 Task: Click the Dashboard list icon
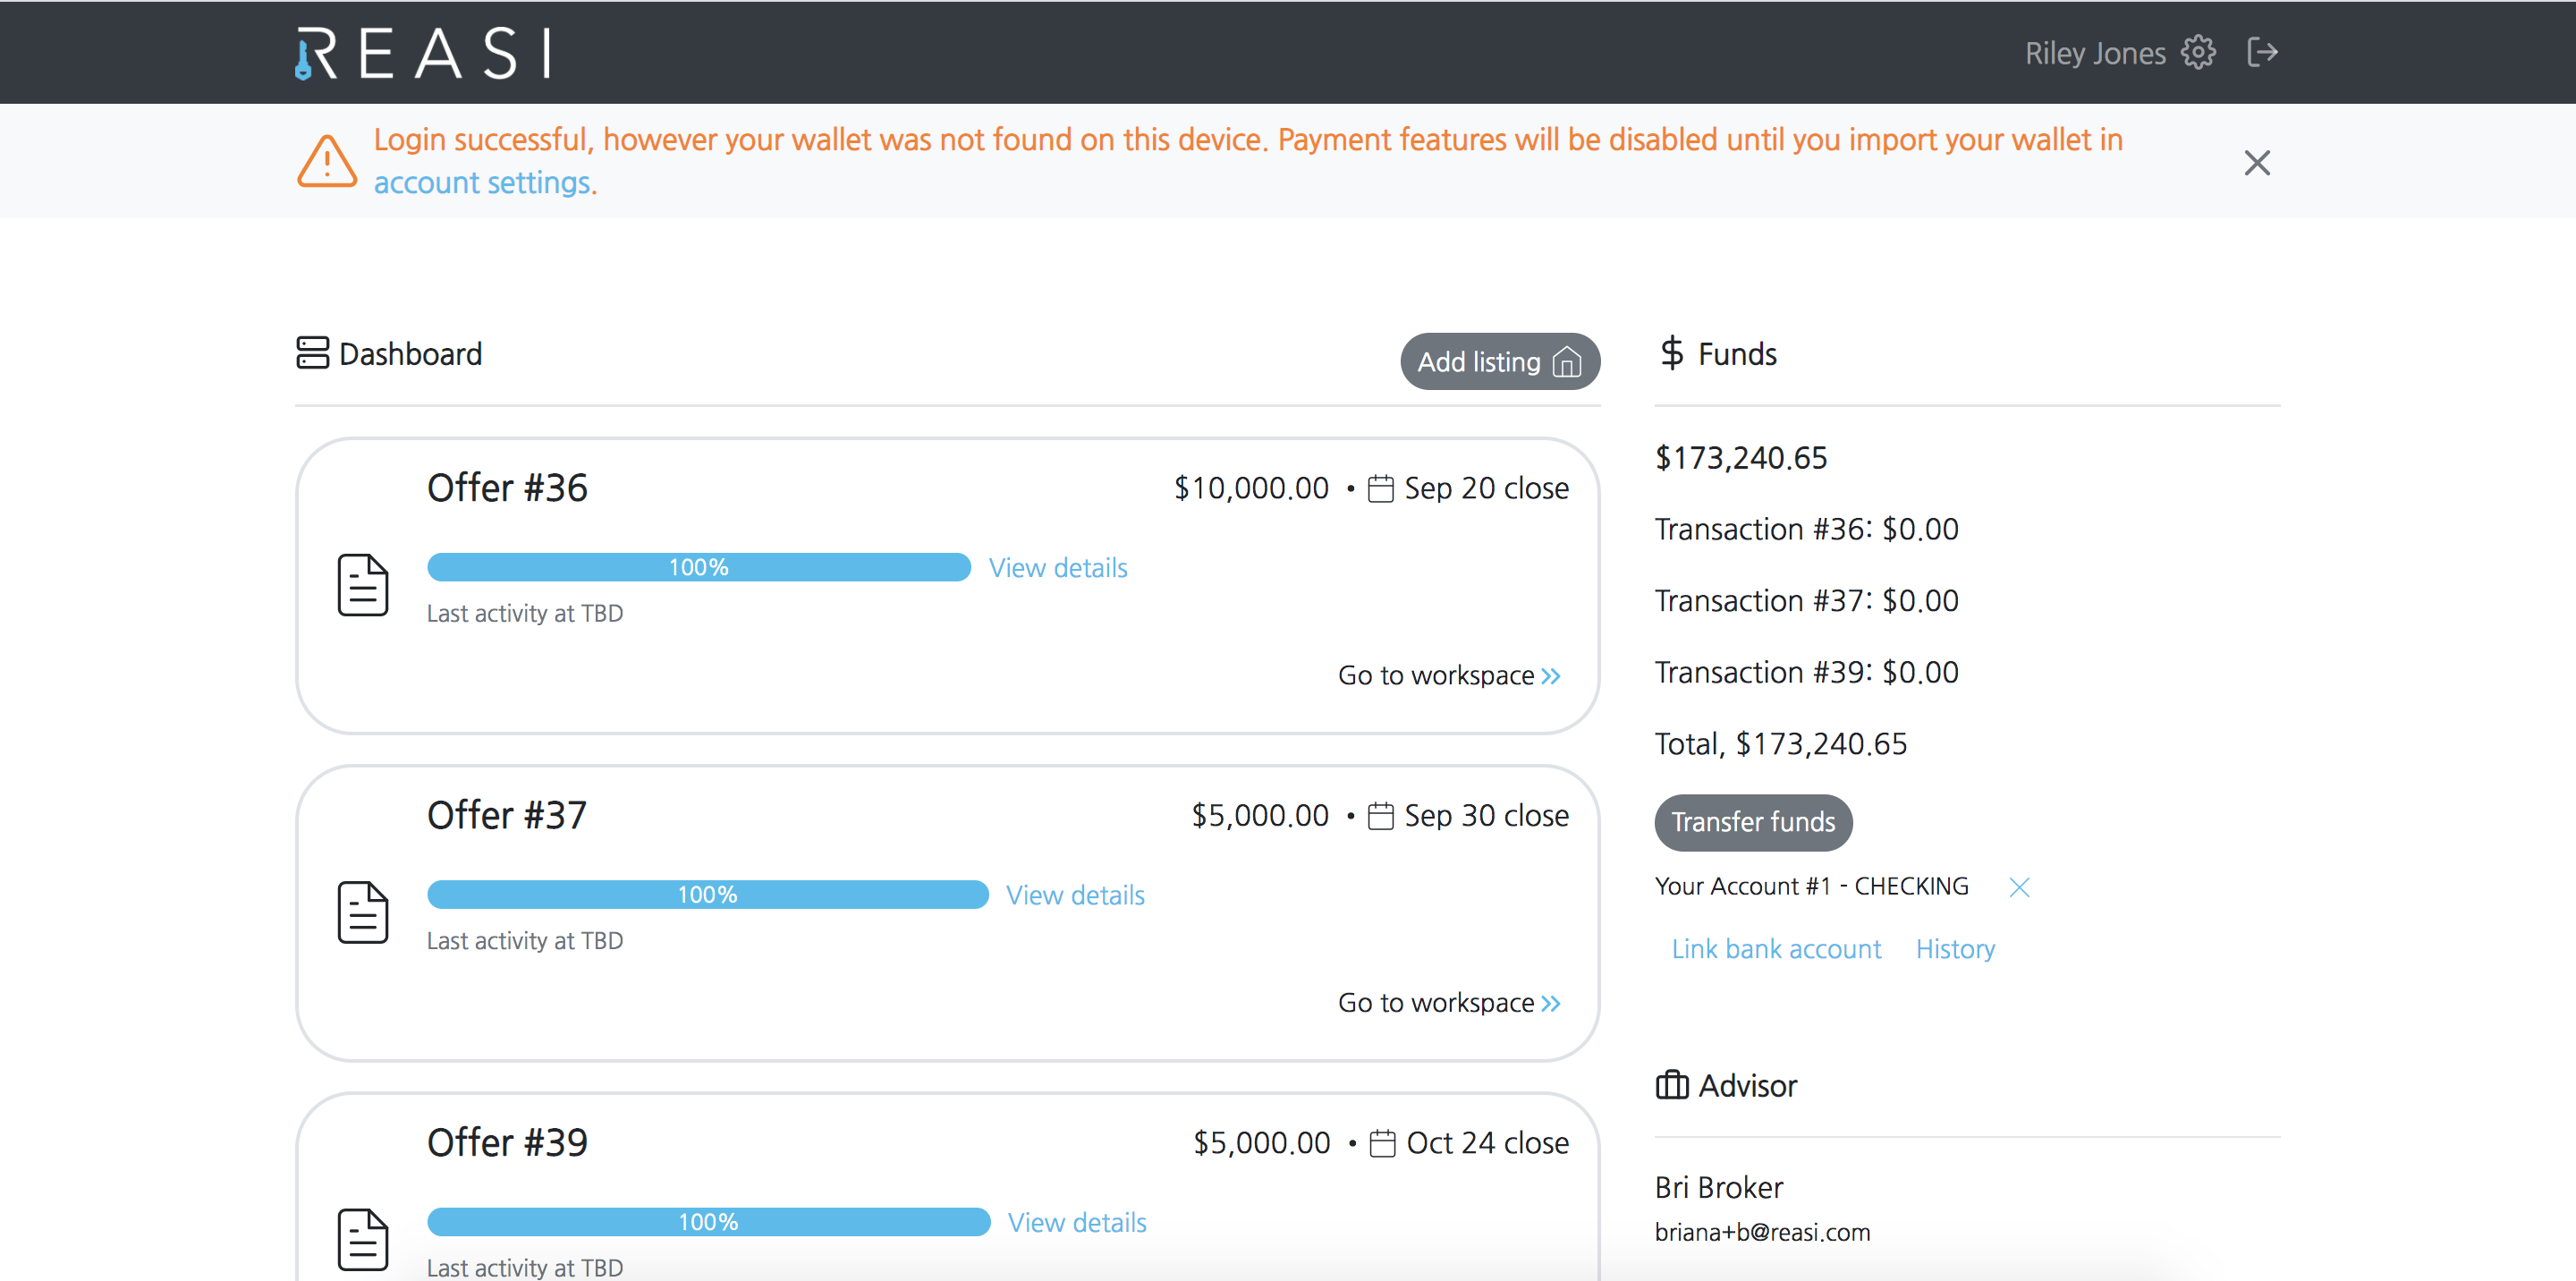pyautogui.click(x=312, y=353)
